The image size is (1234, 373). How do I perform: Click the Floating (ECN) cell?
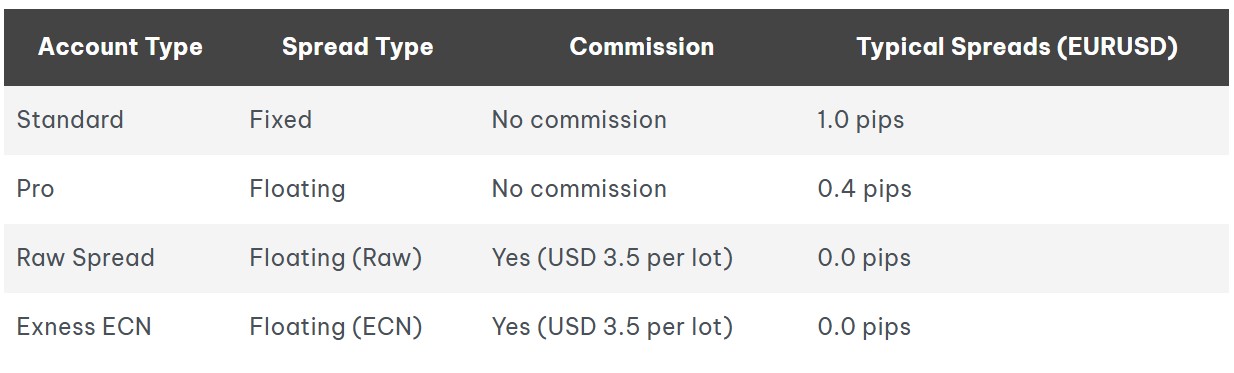click(336, 327)
